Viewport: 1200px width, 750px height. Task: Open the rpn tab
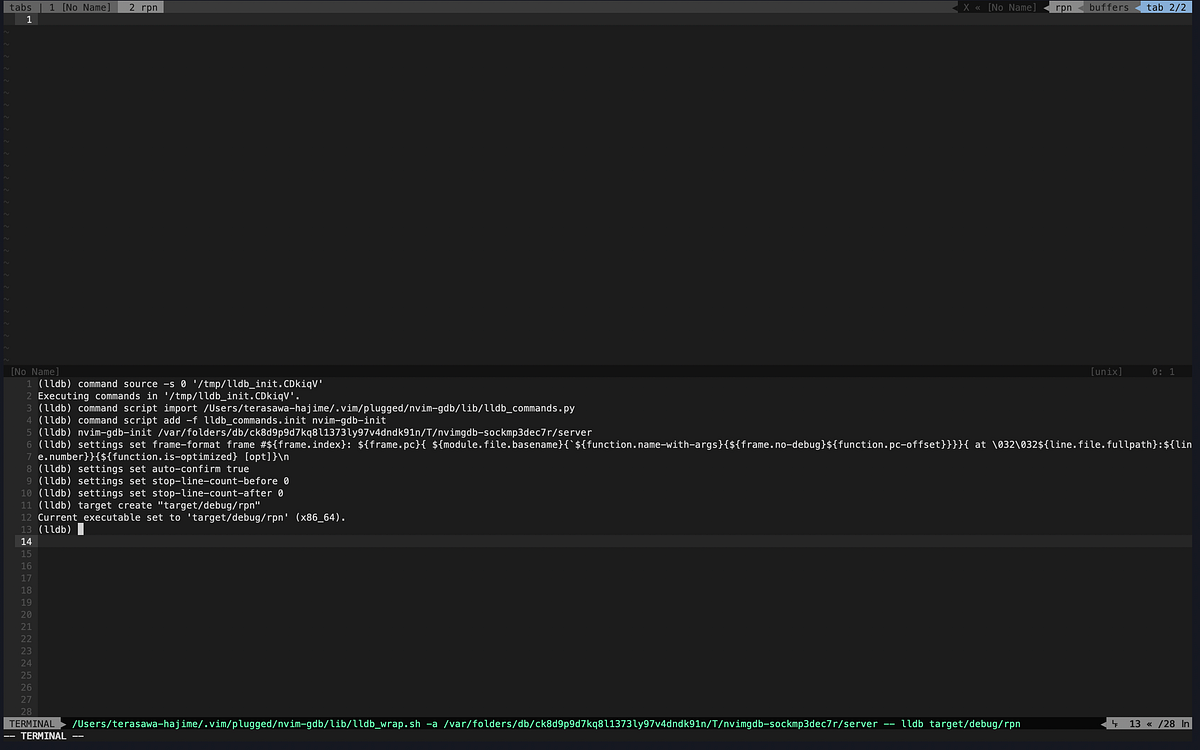[x=143, y=7]
